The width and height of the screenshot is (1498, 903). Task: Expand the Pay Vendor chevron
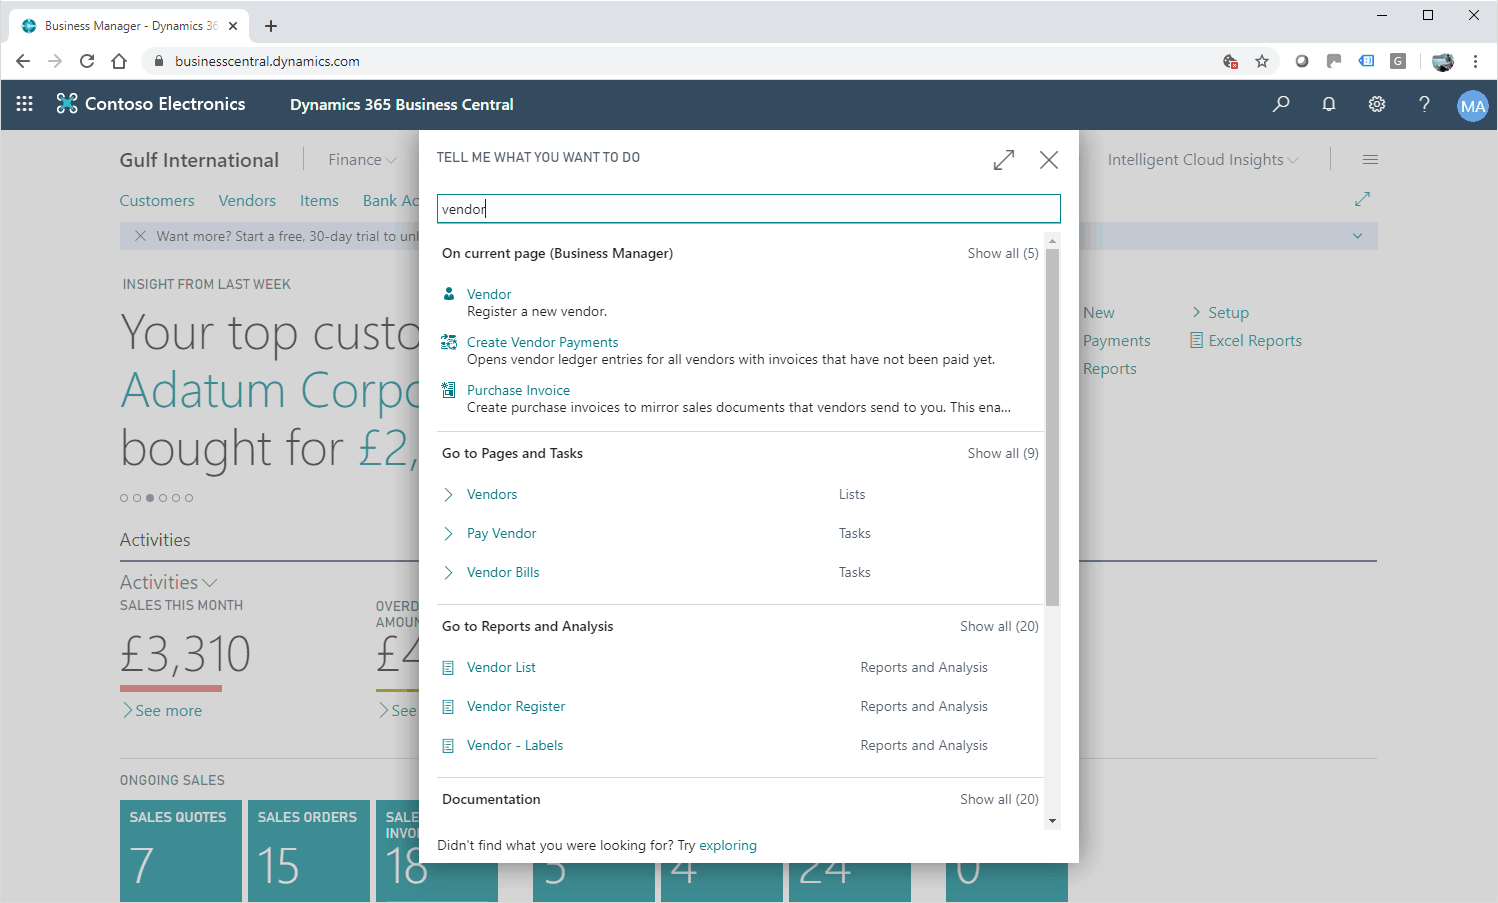[x=449, y=534]
